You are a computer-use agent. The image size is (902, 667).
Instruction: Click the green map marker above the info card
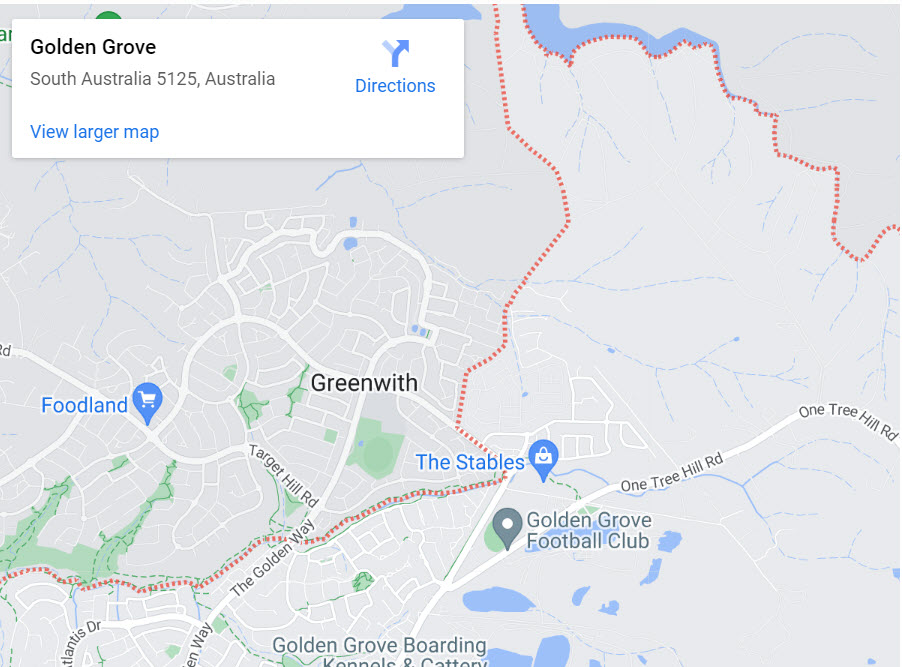pyautogui.click(x=108, y=15)
